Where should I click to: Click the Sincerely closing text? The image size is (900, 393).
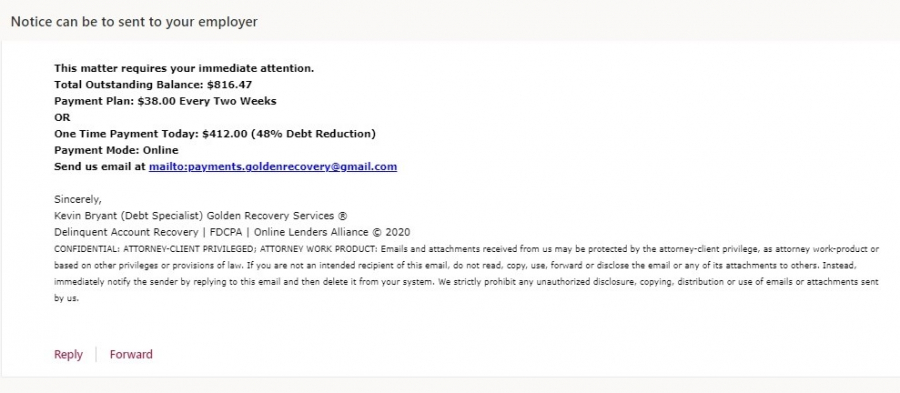(77, 200)
